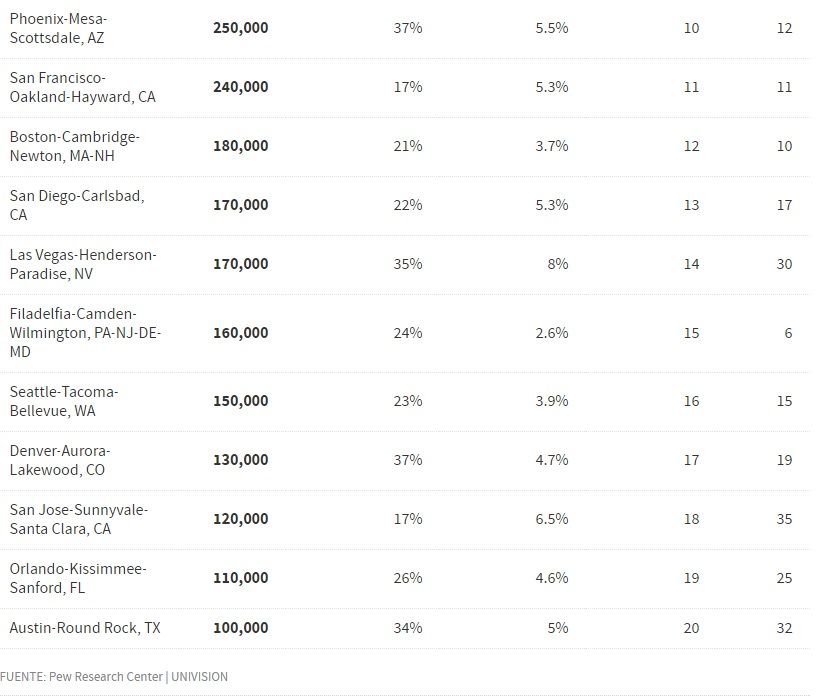Click the UNIVISION source credit
Screen dimensions: 825x696
click(x=200, y=677)
